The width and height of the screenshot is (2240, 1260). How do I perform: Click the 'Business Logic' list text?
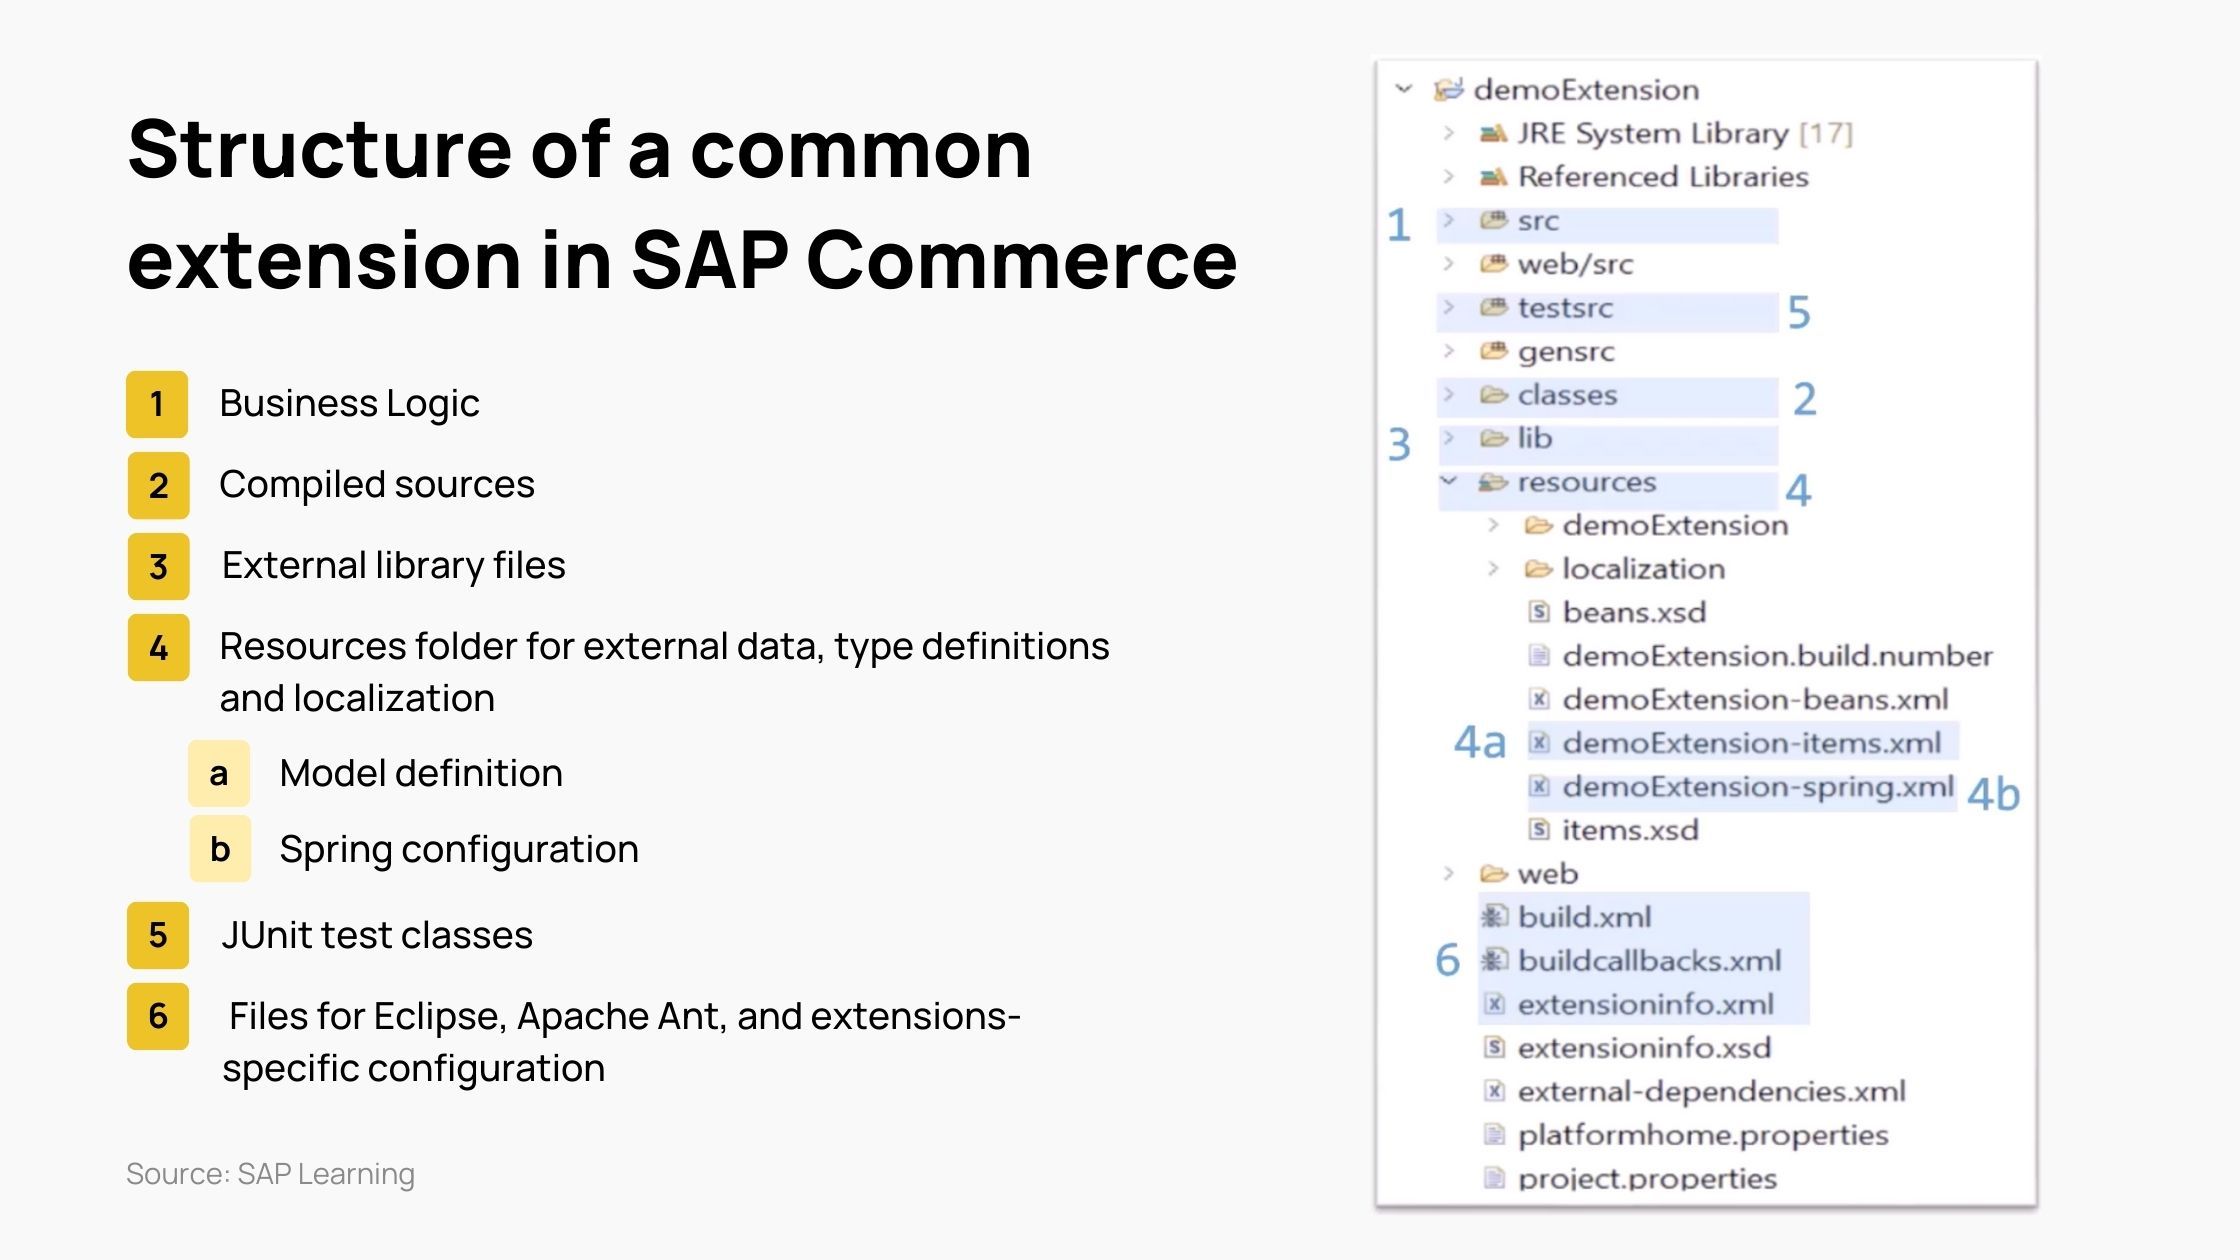[349, 404]
